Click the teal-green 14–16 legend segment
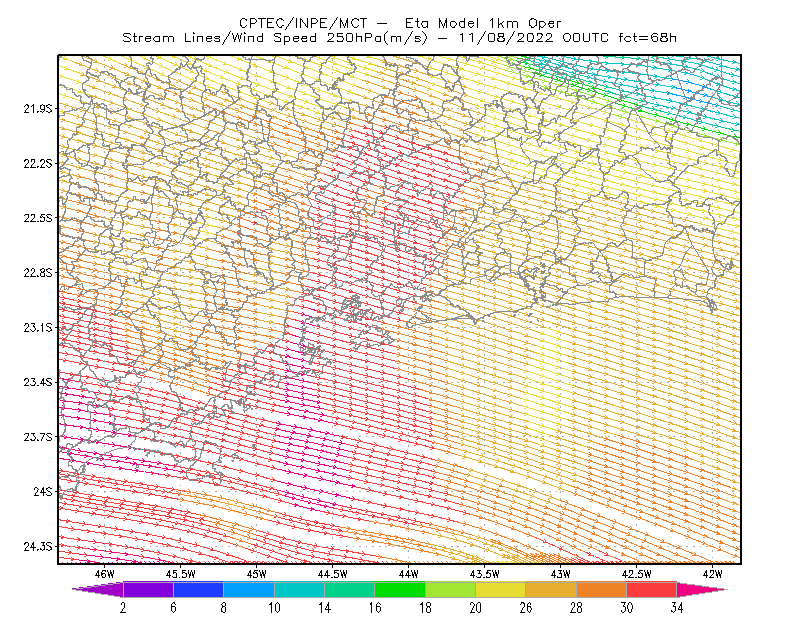The width and height of the screenshot is (800, 618). click(x=349, y=589)
